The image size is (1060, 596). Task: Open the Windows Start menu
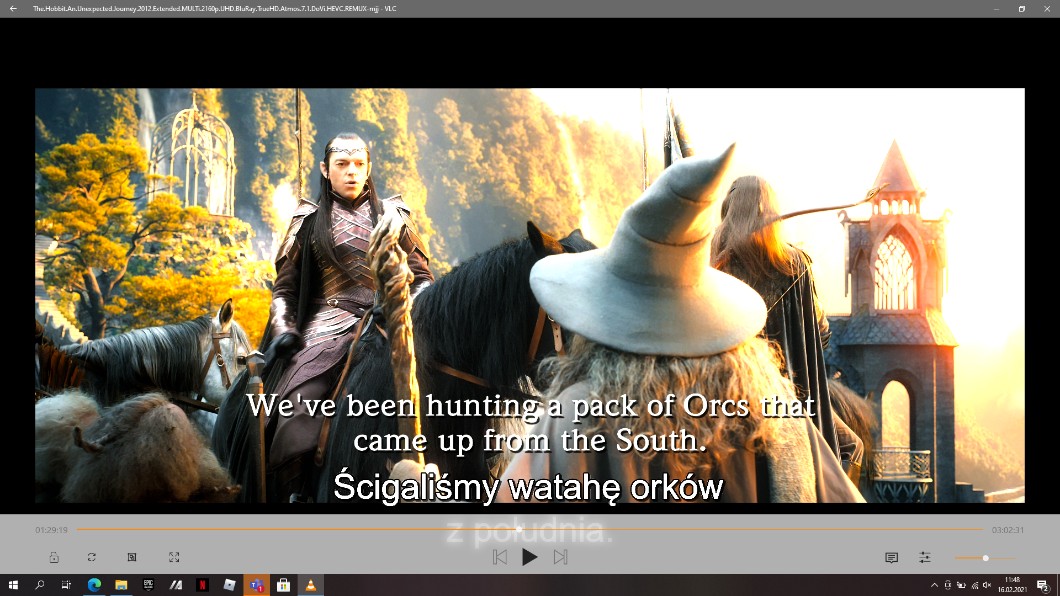[14, 585]
